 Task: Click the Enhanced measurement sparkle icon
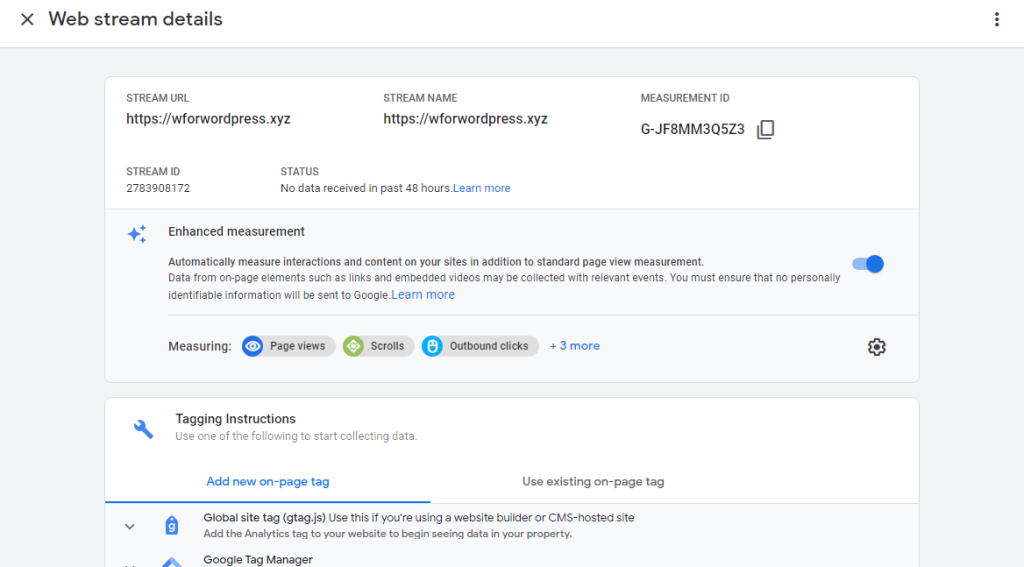tap(137, 234)
